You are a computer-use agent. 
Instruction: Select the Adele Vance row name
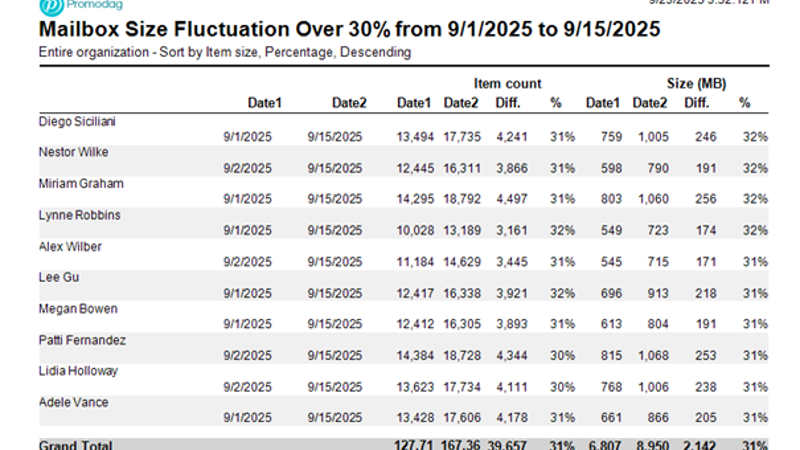(72, 401)
